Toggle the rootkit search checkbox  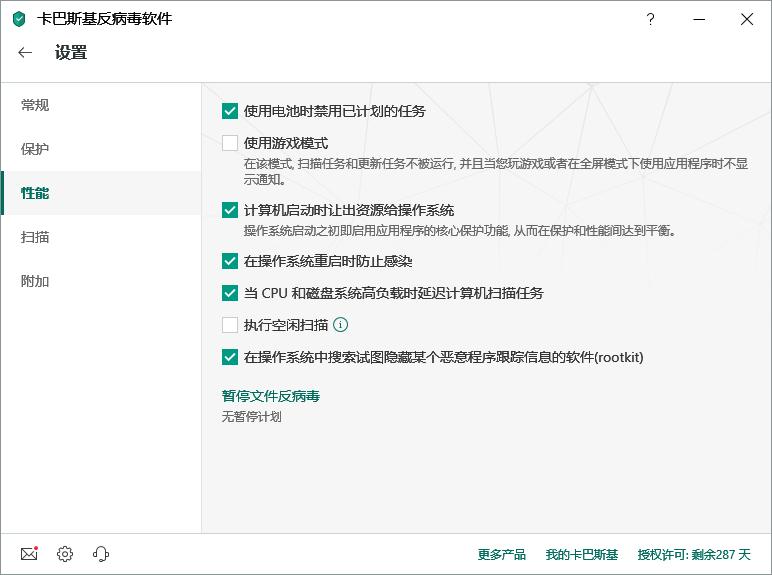[230, 357]
